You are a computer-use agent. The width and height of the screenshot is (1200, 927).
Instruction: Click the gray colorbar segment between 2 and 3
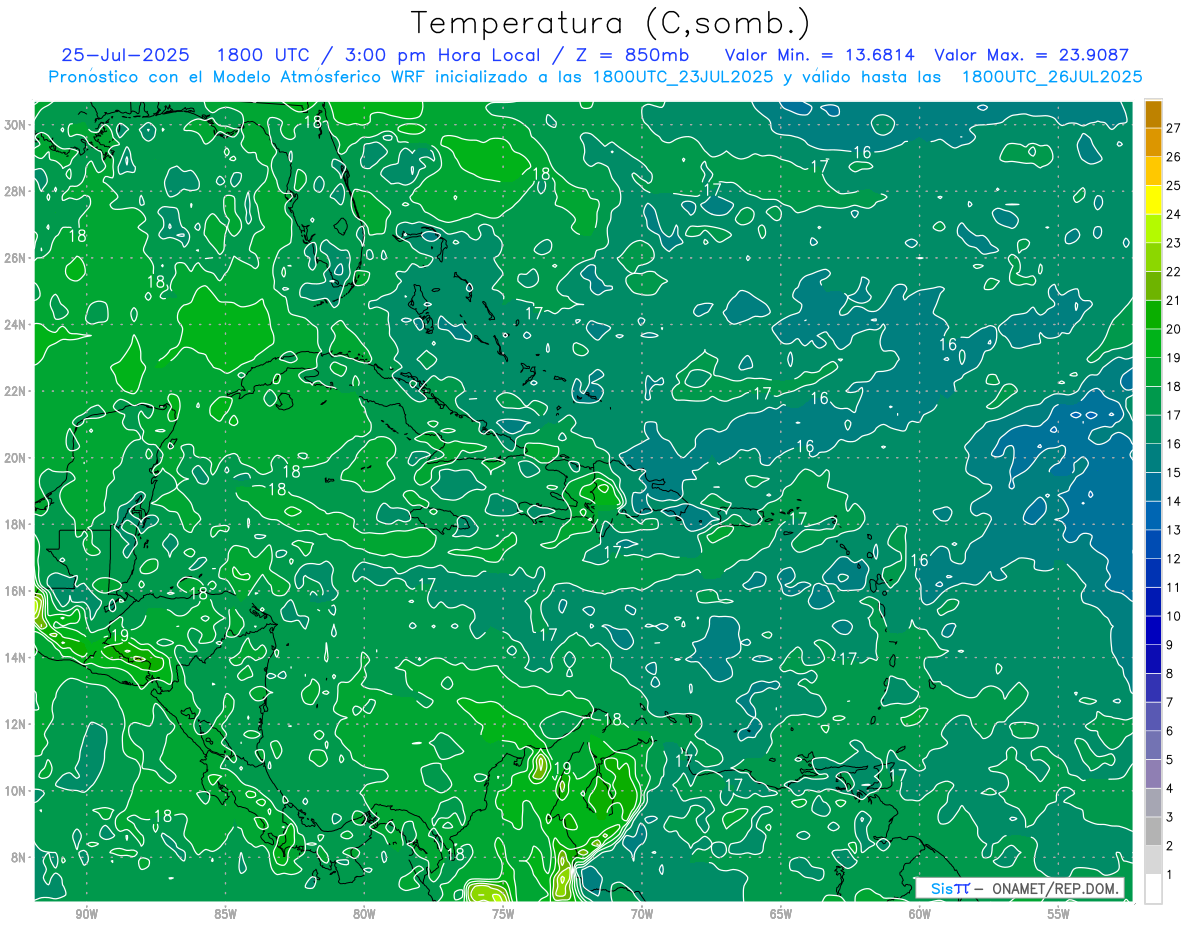tap(1154, 831)
